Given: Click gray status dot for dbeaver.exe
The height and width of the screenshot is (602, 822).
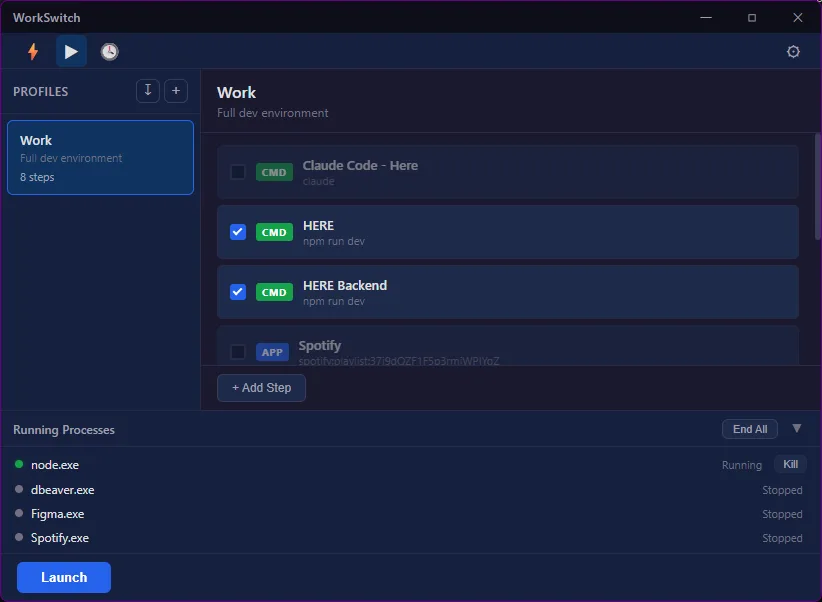Looking at the screenshot, I should pos(19,489).
